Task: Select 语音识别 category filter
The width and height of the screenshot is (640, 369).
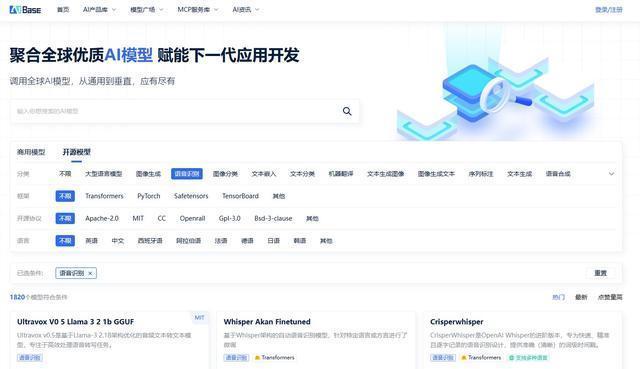Action: tap(187, 174)
